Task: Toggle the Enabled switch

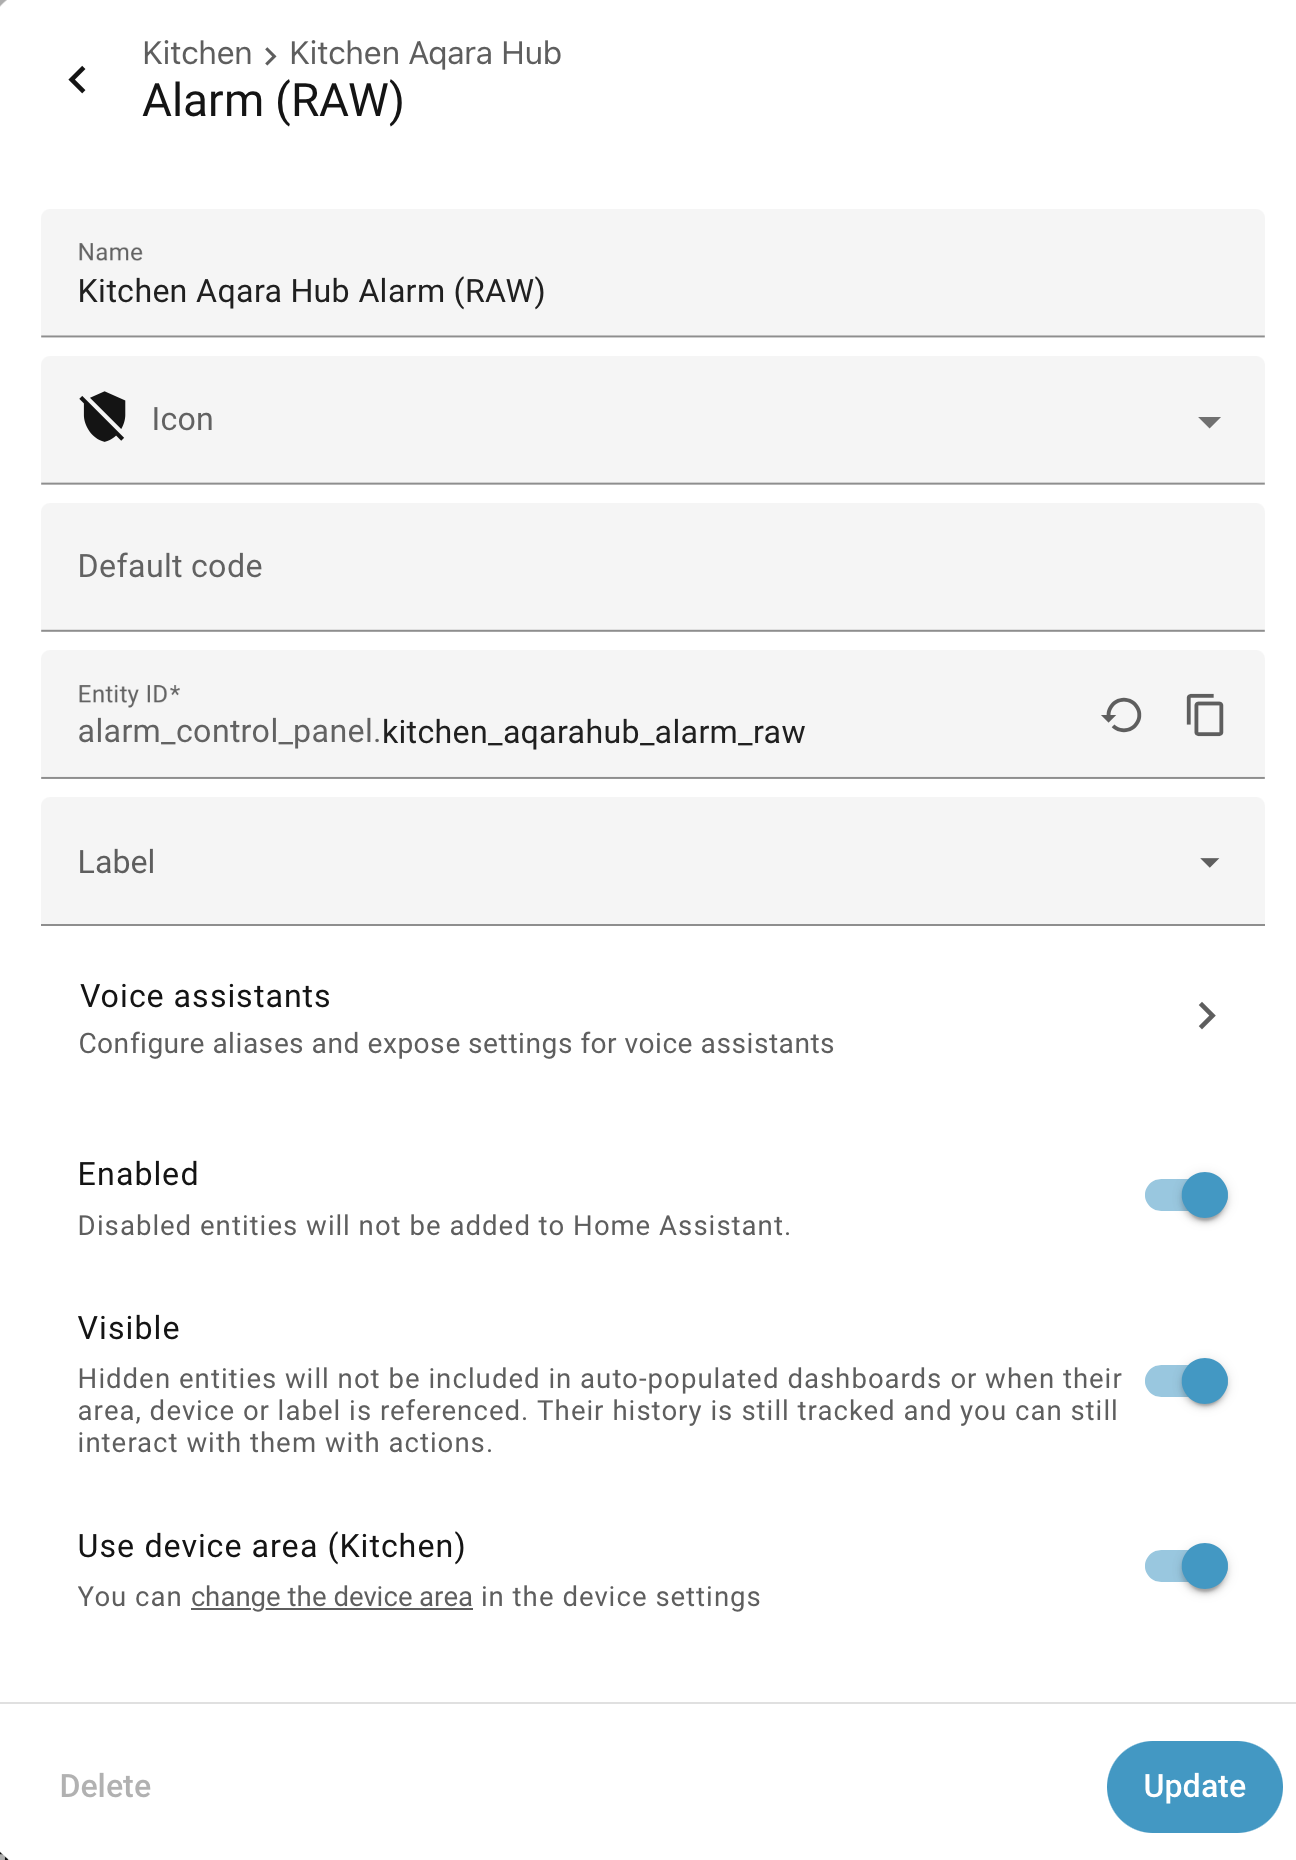Action: 1186,1195
